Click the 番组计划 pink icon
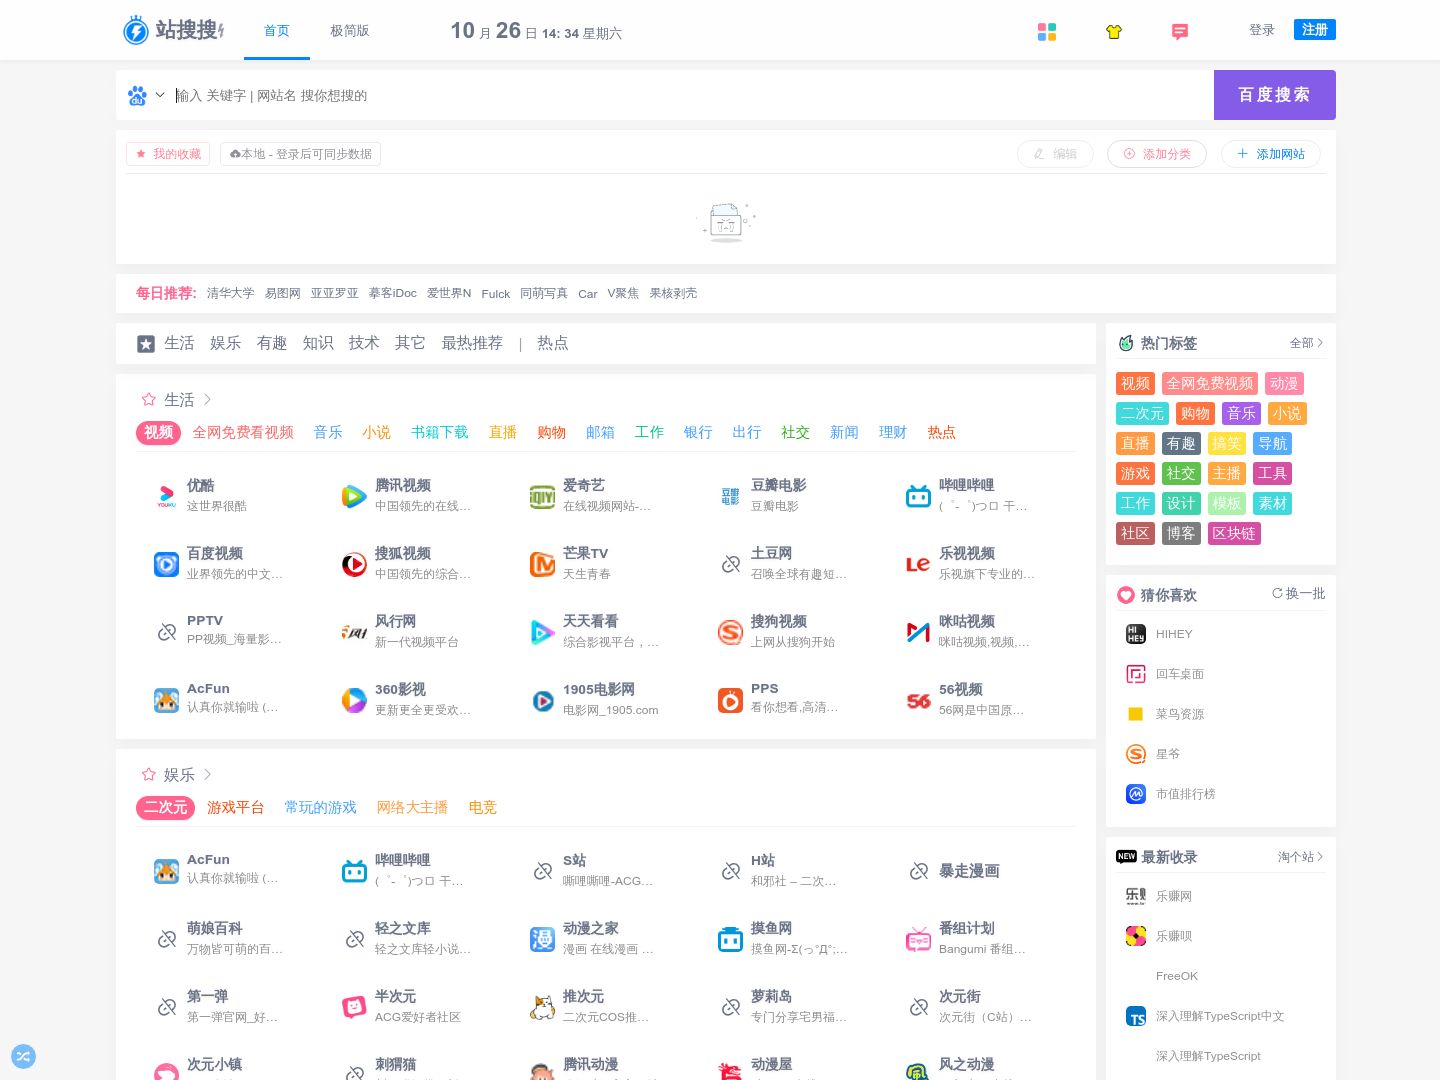 tap(918, 939)
